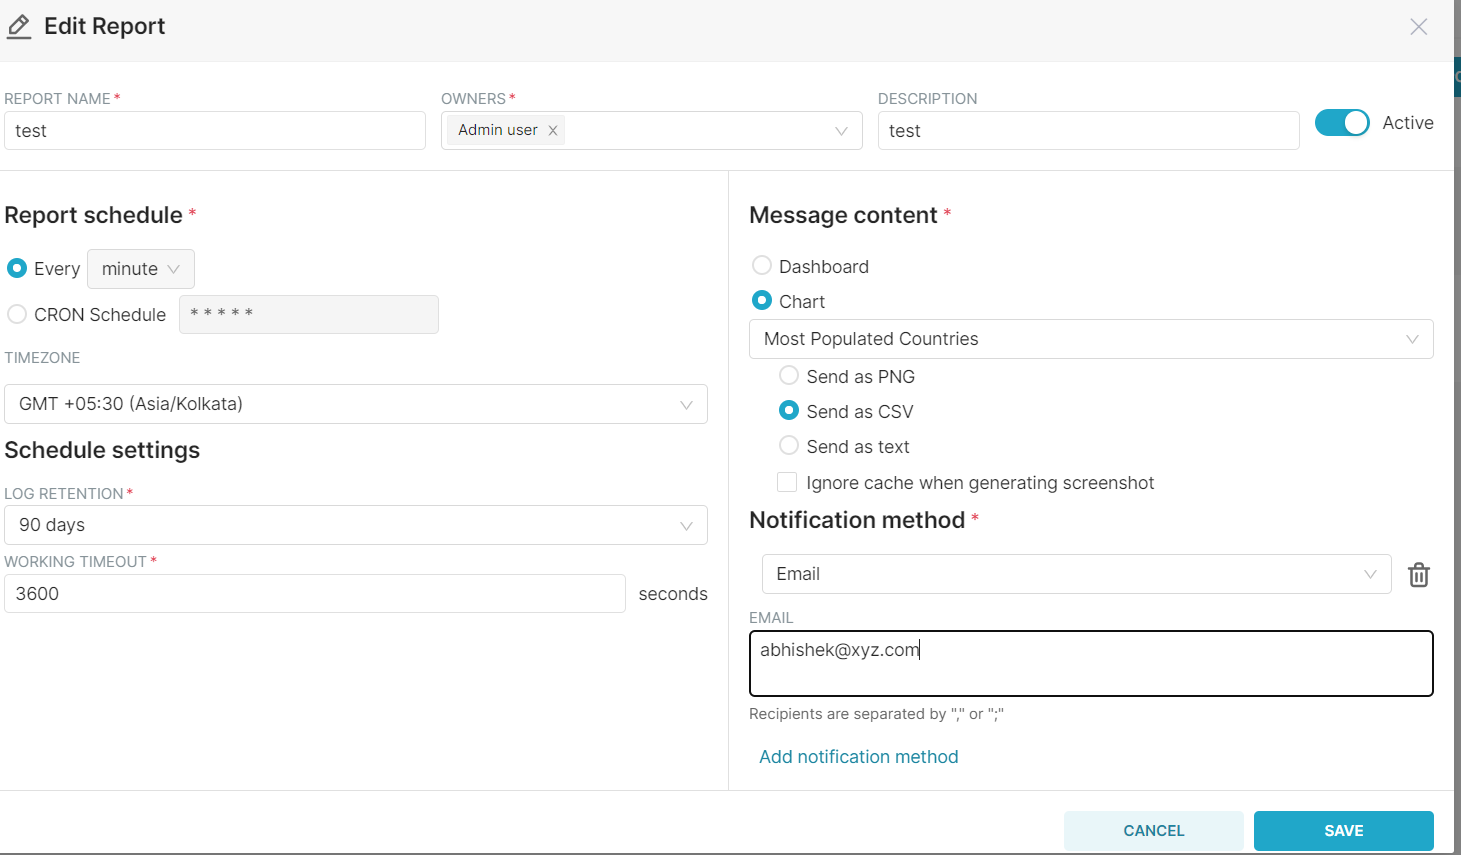1461x855 pixels.
Task: Click the Working Timeout input field
Action: click(x=313, y=593)
